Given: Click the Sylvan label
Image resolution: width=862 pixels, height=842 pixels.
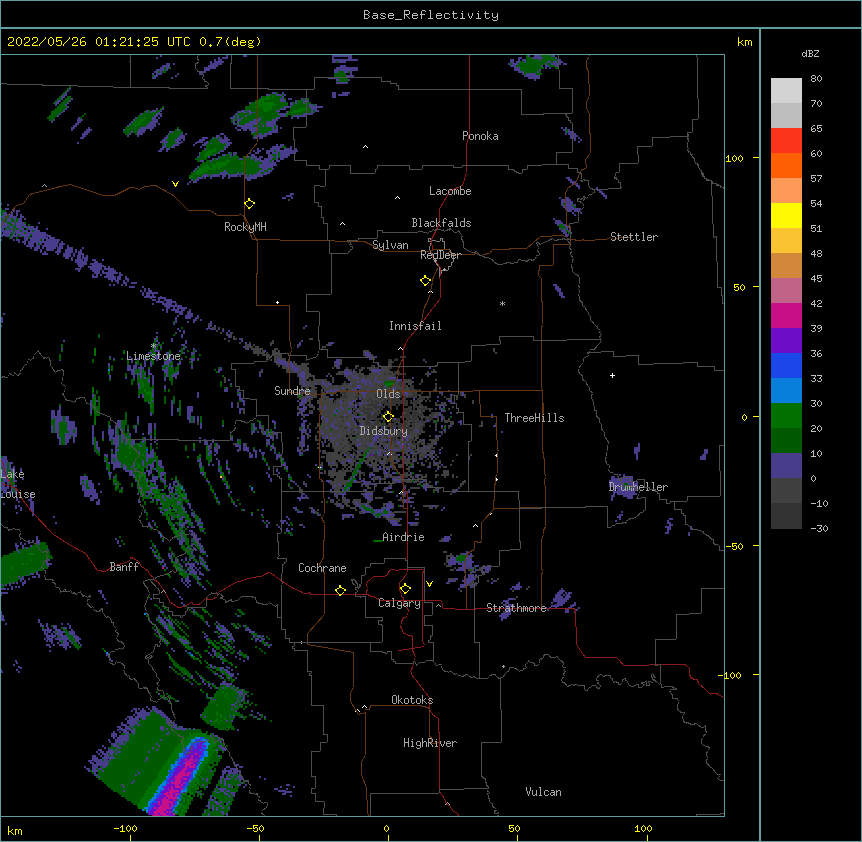Looking at the screenshot, I should (390, 245).
